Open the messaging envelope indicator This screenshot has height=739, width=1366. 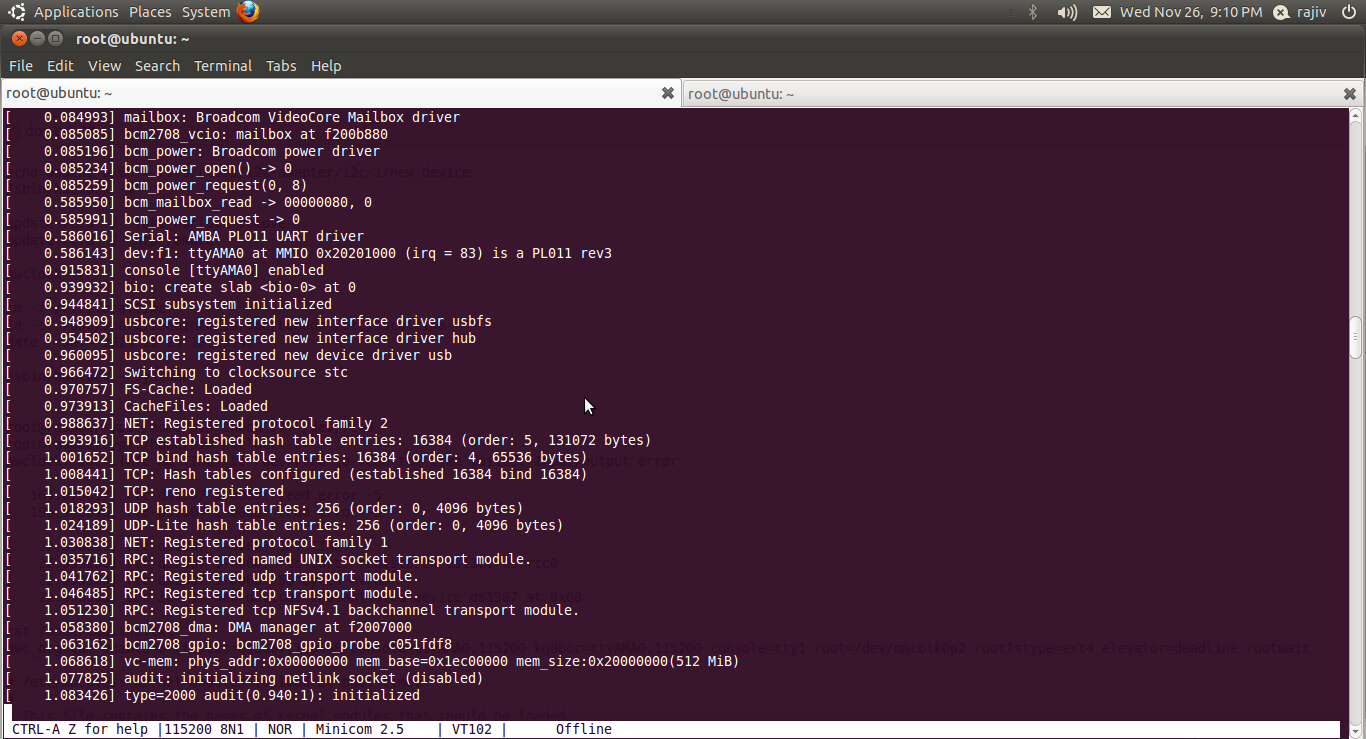1101,12
